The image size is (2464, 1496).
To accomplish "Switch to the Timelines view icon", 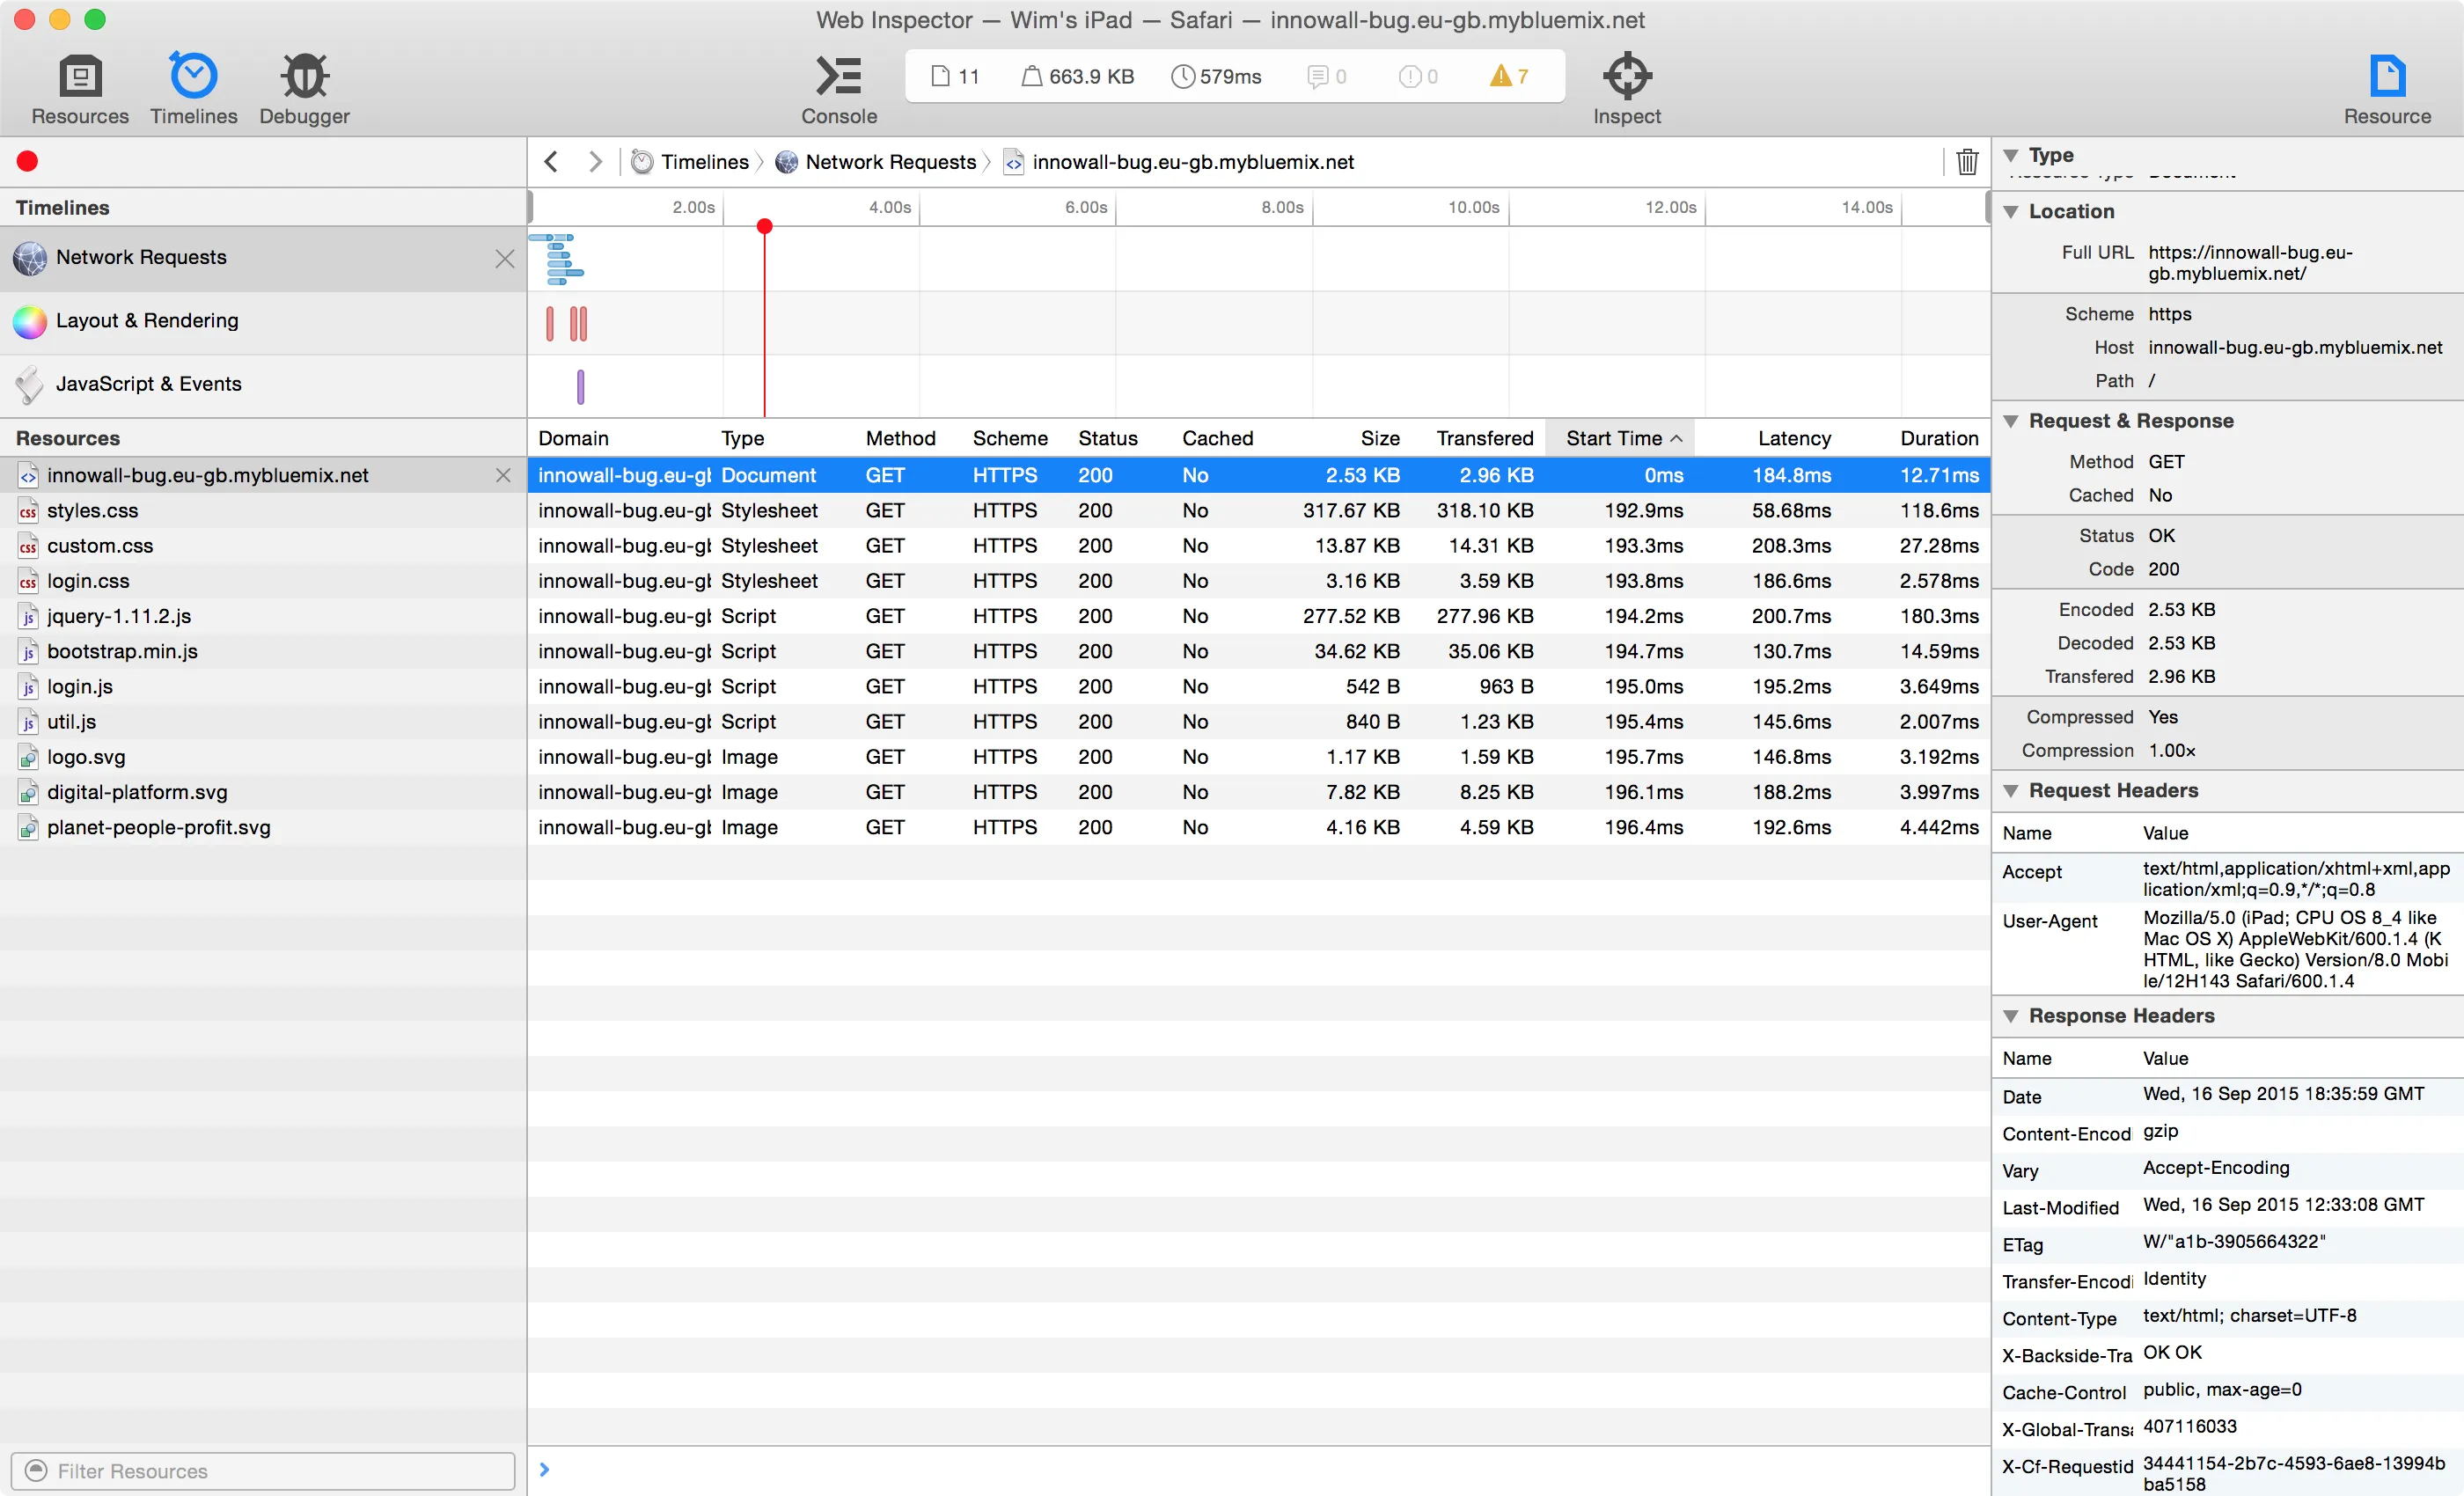I will [193, 76].
